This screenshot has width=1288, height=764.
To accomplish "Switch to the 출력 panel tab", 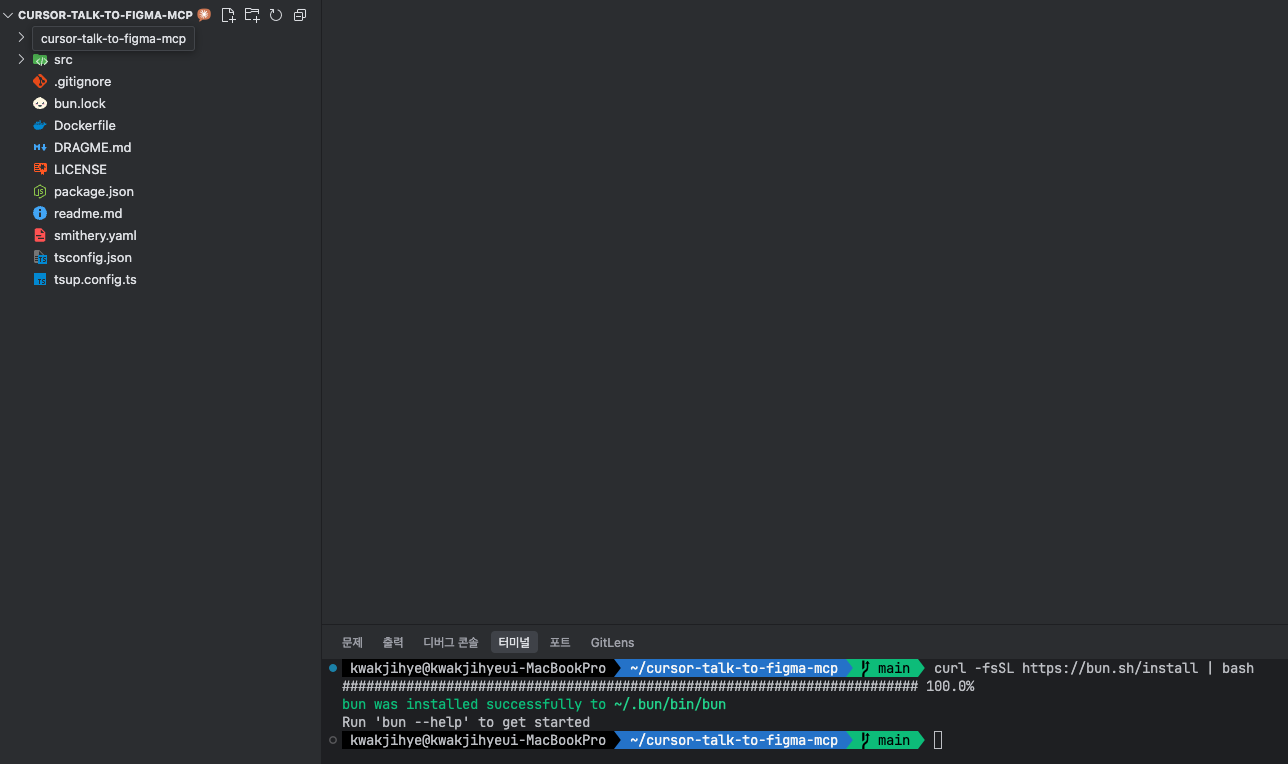I will click(x=393, y=642).
